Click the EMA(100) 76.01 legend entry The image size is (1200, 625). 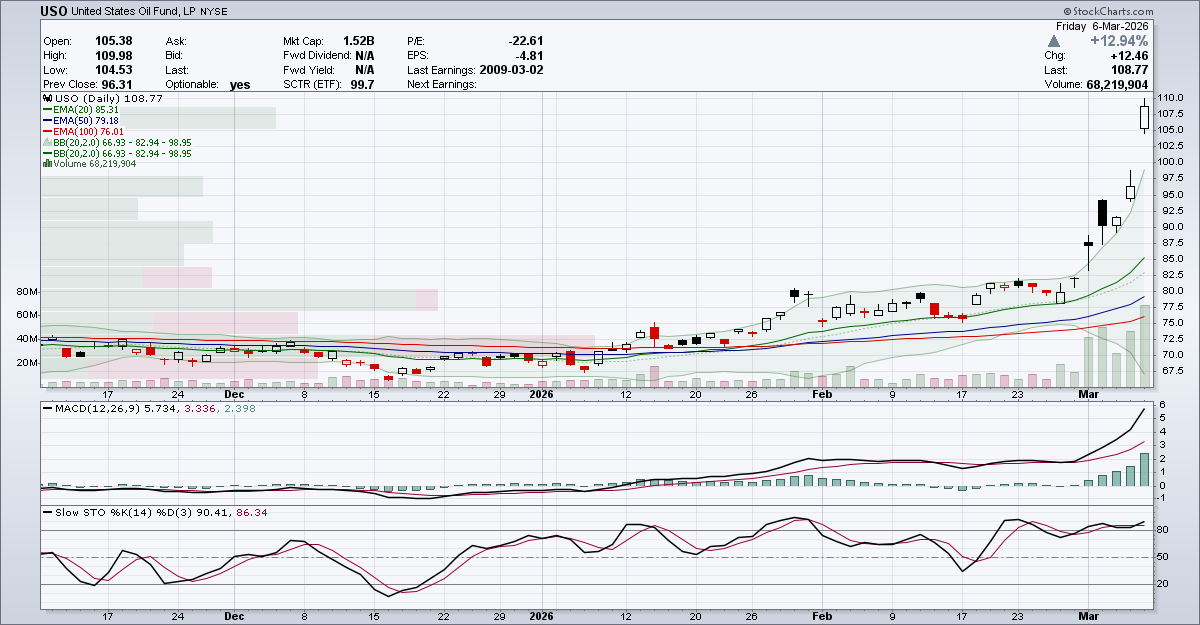coord(89,132)
